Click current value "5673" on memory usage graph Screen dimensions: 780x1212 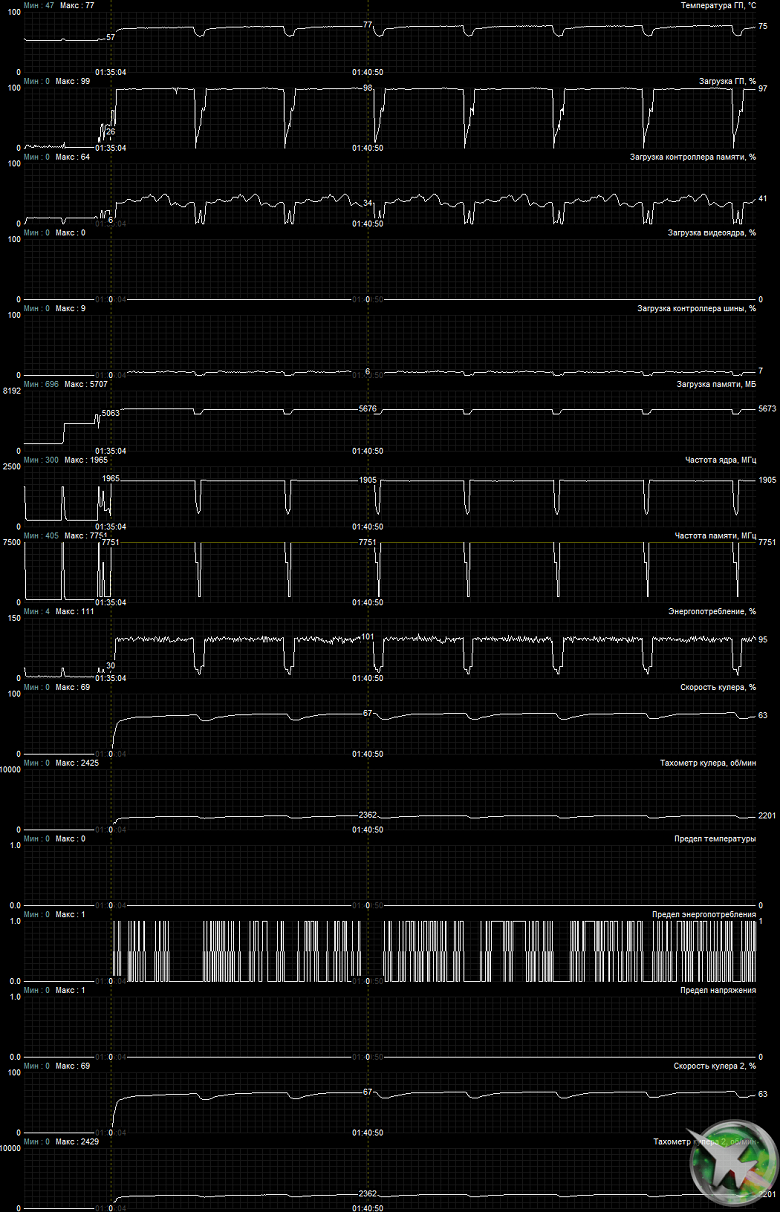(x=767, y=409)
